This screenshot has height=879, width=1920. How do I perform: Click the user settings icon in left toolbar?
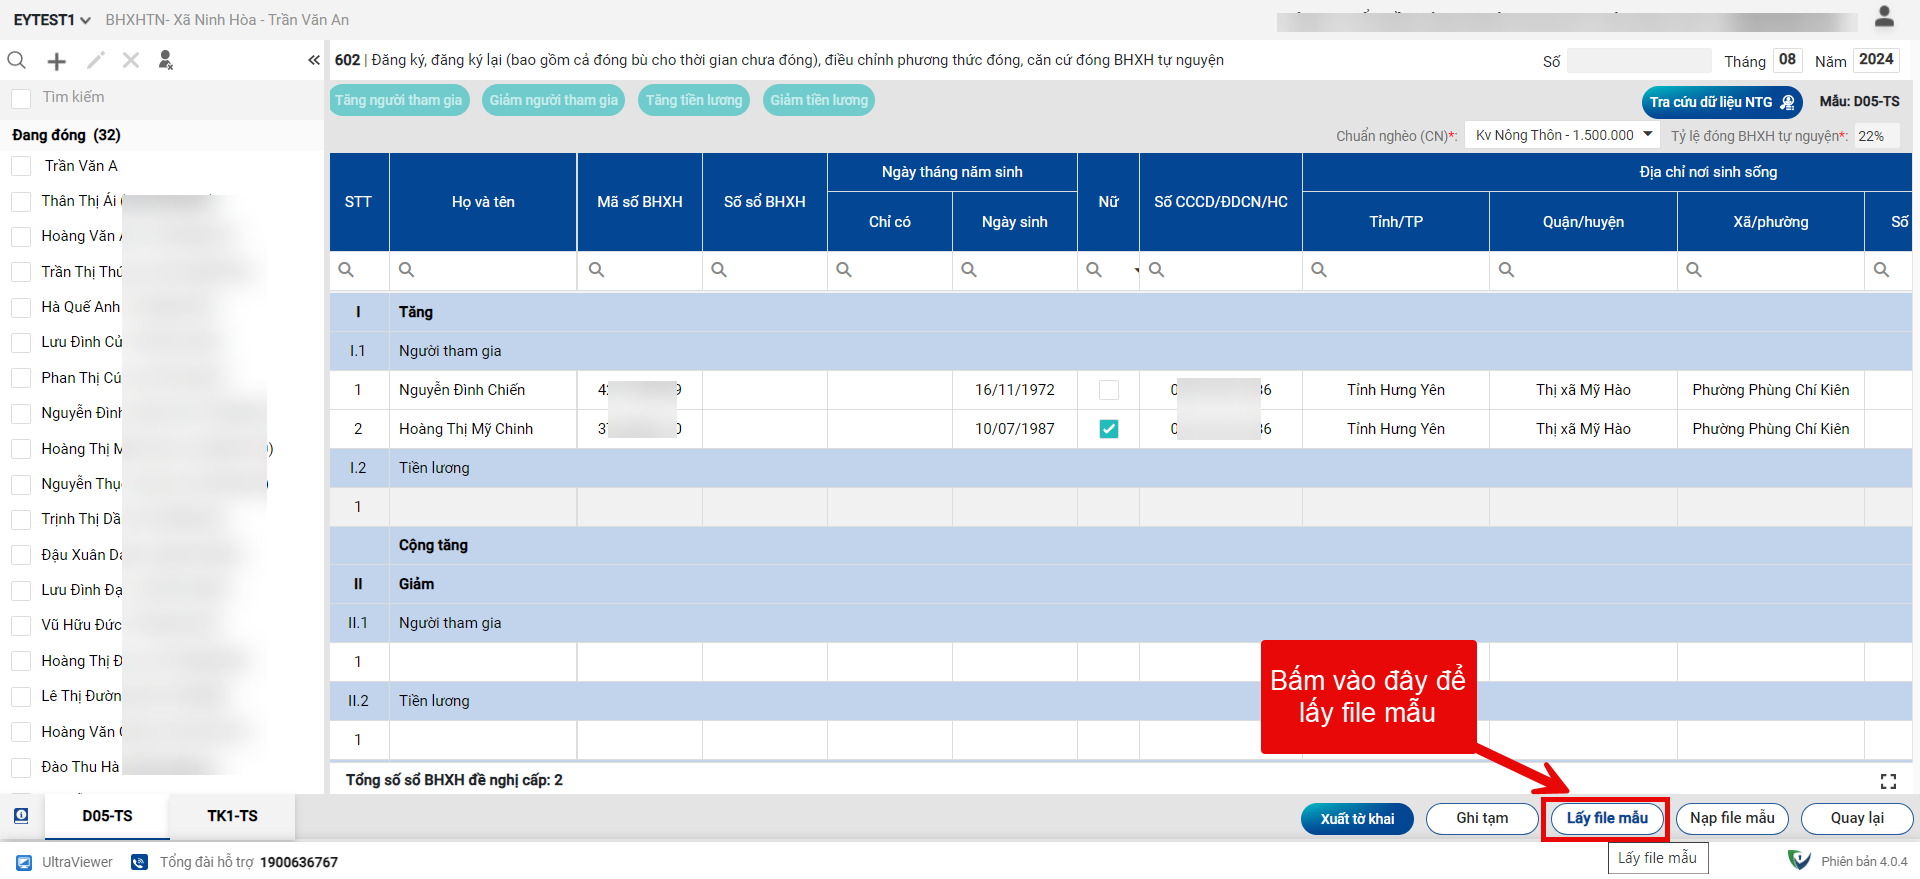coord(166,61)
